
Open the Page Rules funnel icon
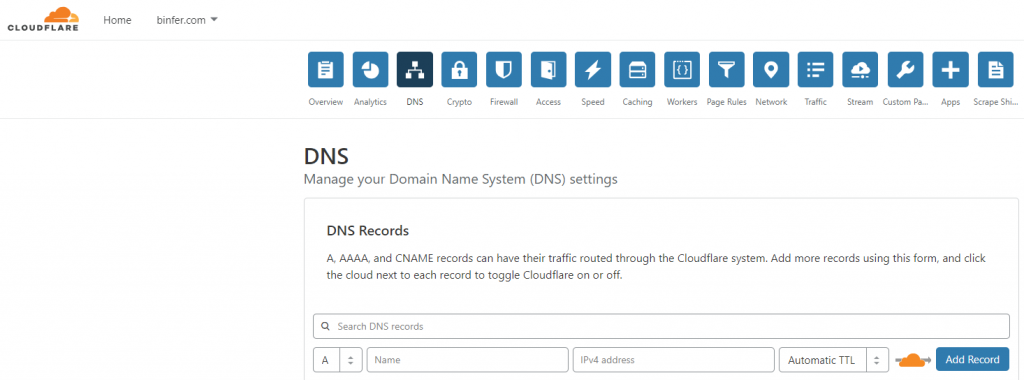pyautogui.click(x=726, y=70)
